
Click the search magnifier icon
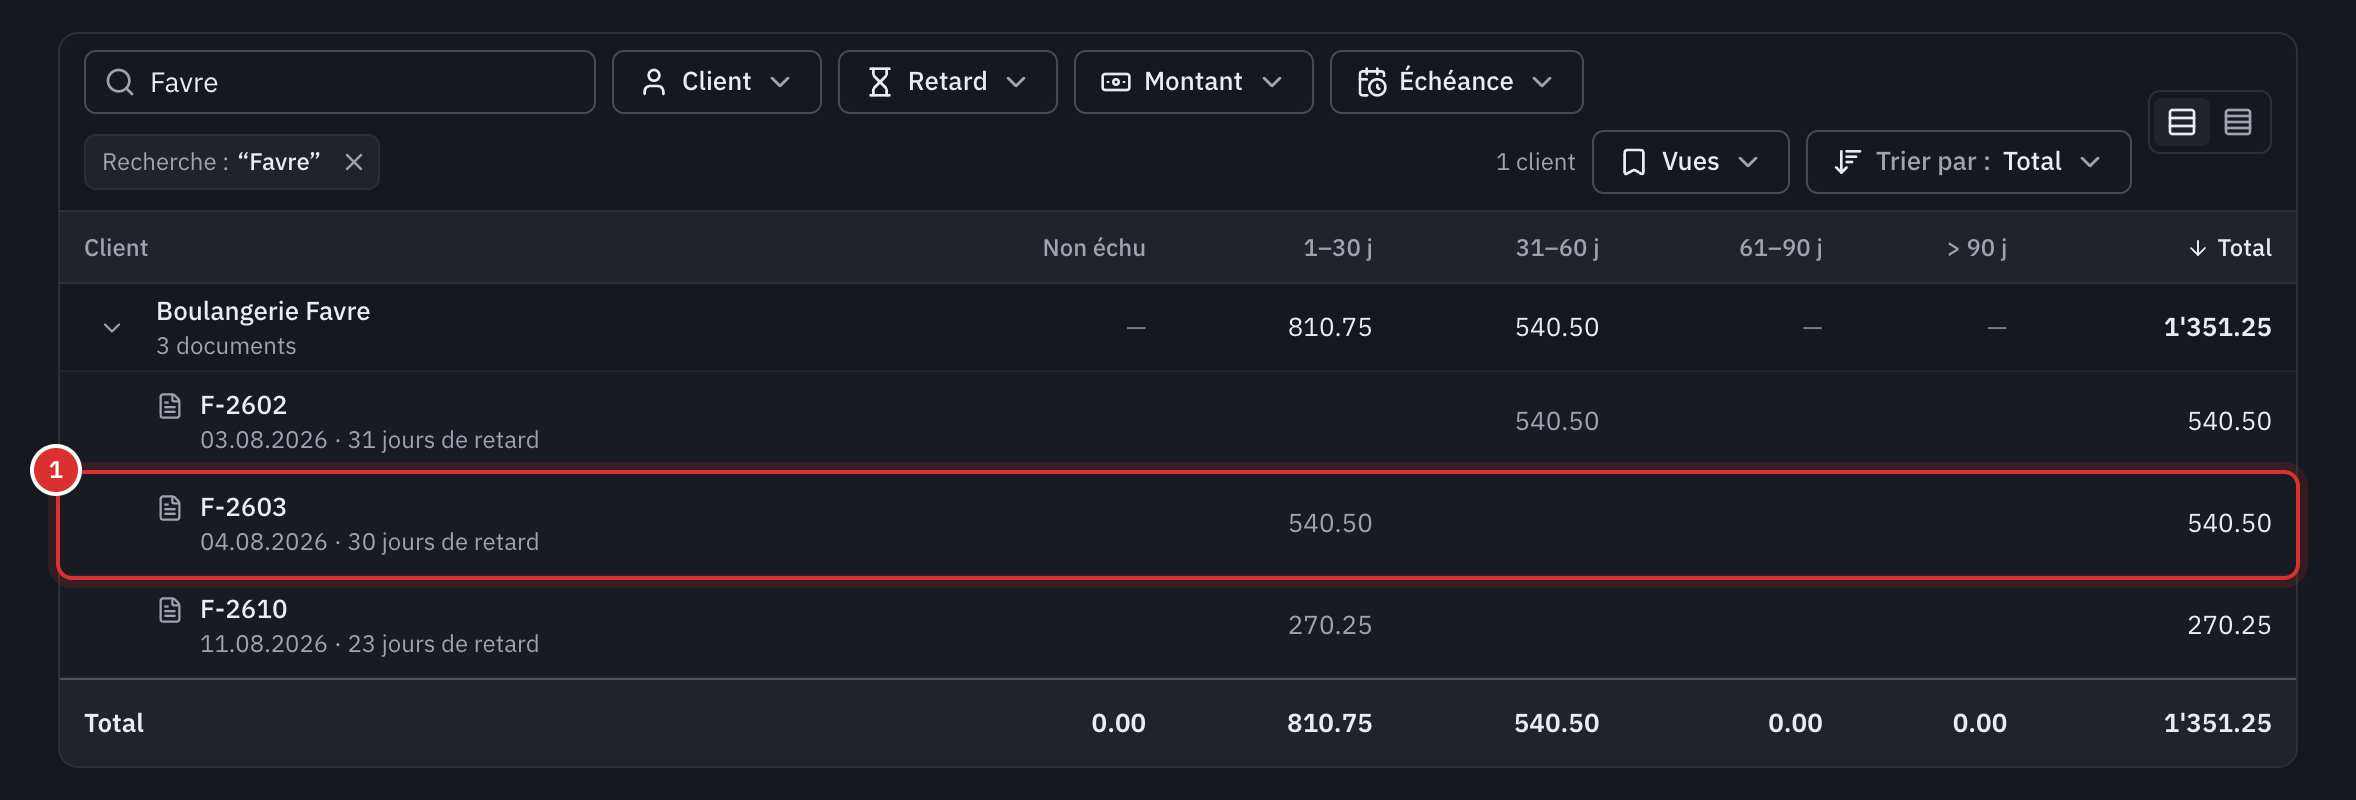tap(120, 82)
